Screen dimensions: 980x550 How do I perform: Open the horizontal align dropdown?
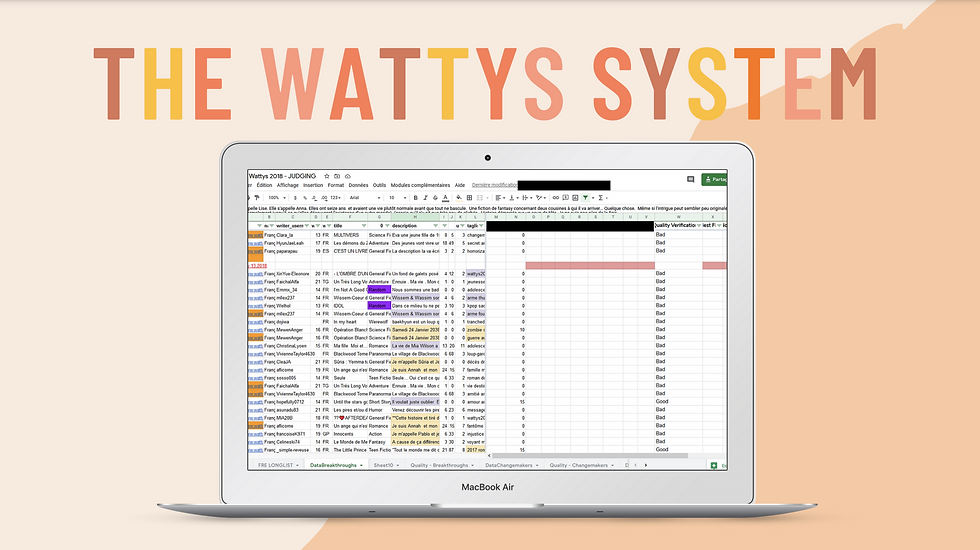pyautogui.click(x=500, y=198)
